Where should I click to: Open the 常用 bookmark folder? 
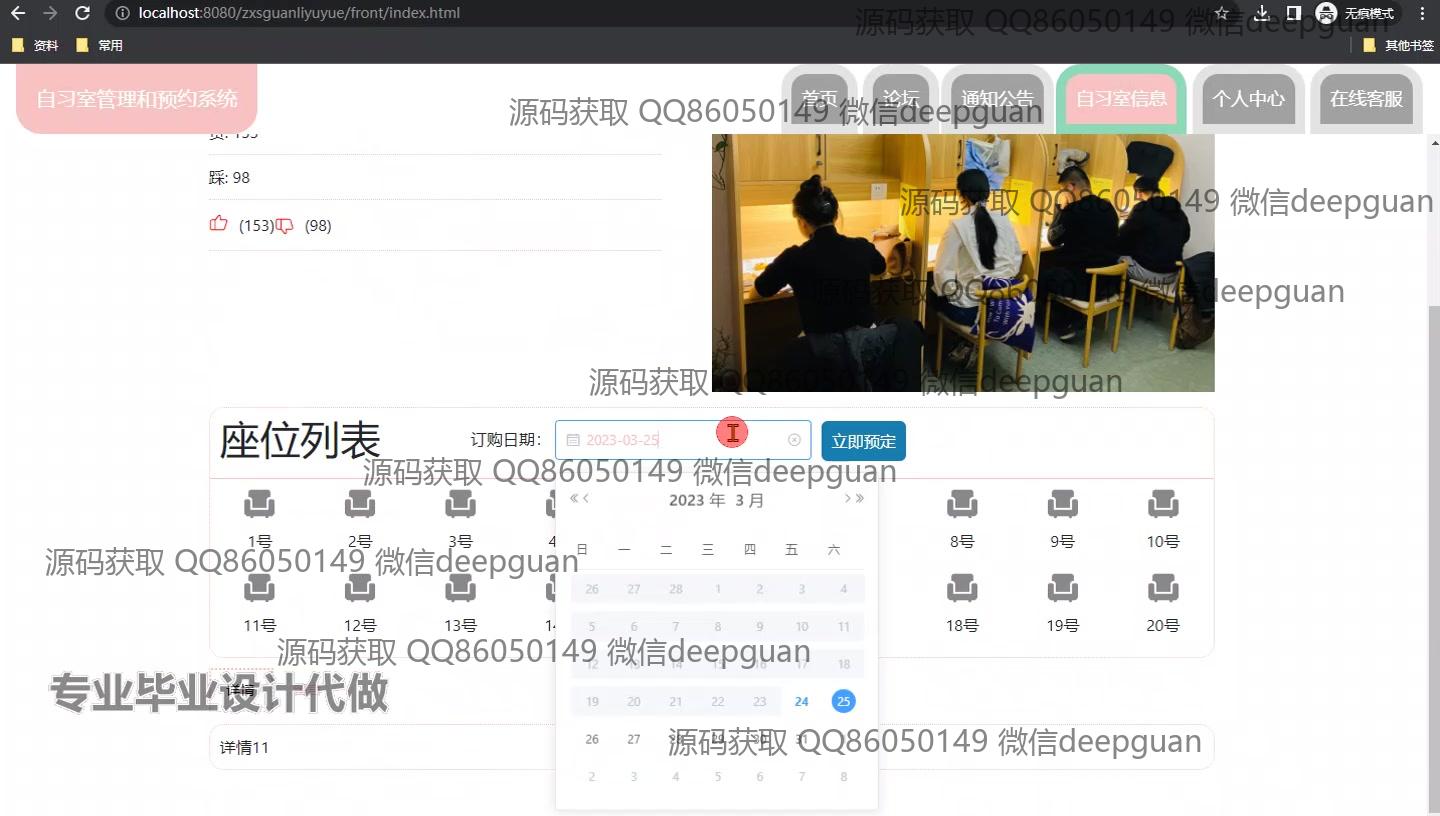(99, 45)
